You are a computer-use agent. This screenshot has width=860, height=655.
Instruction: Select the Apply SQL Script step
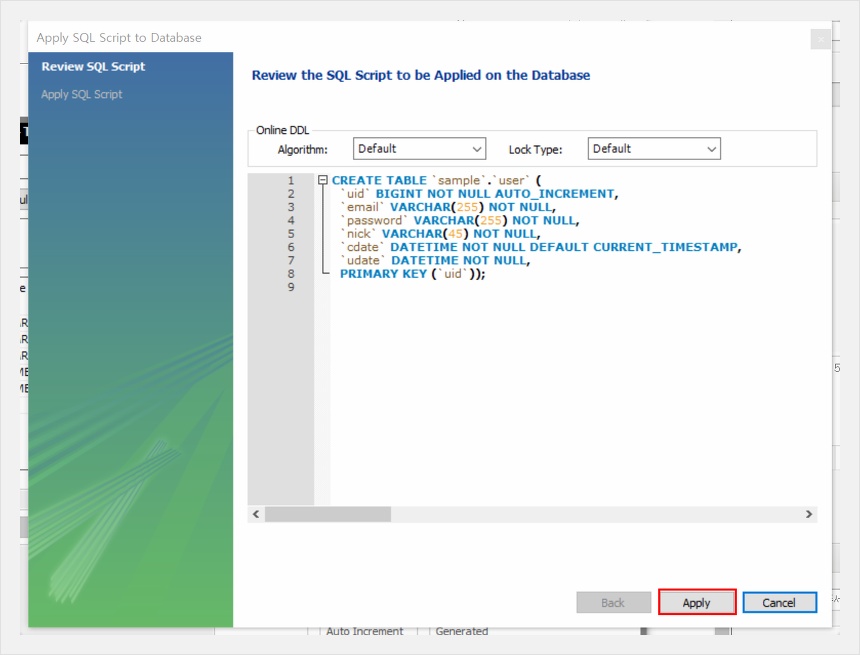tap(82, 94)
